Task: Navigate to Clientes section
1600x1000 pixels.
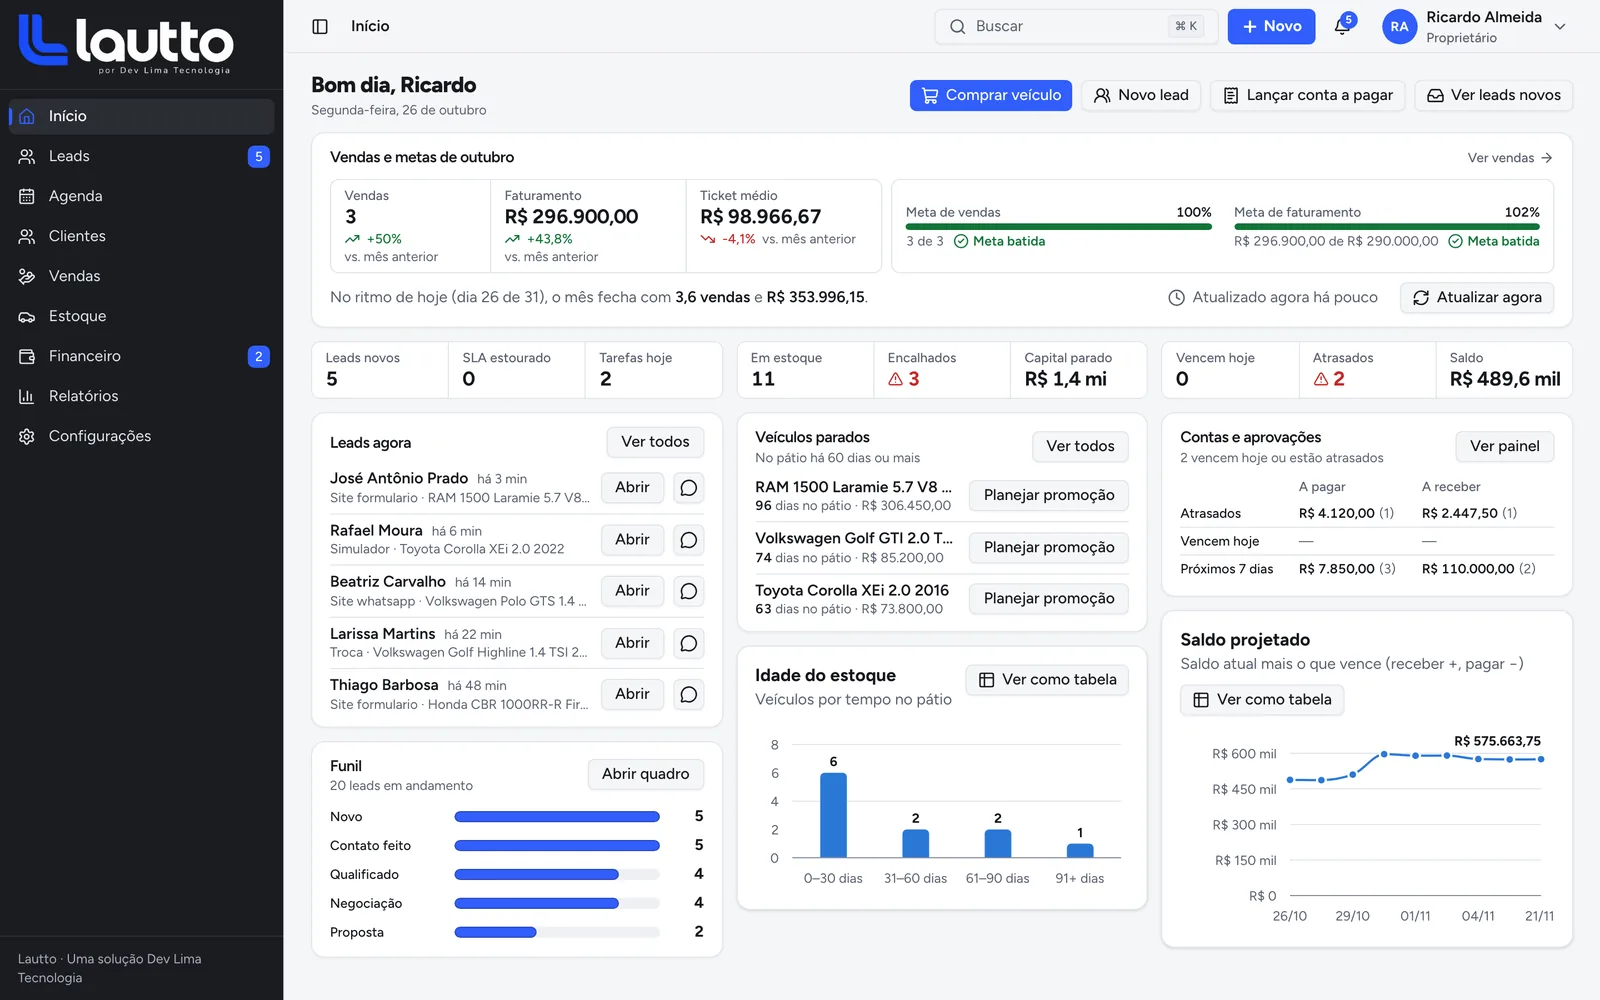Action: pyautogui.click(x=142, y=236)
